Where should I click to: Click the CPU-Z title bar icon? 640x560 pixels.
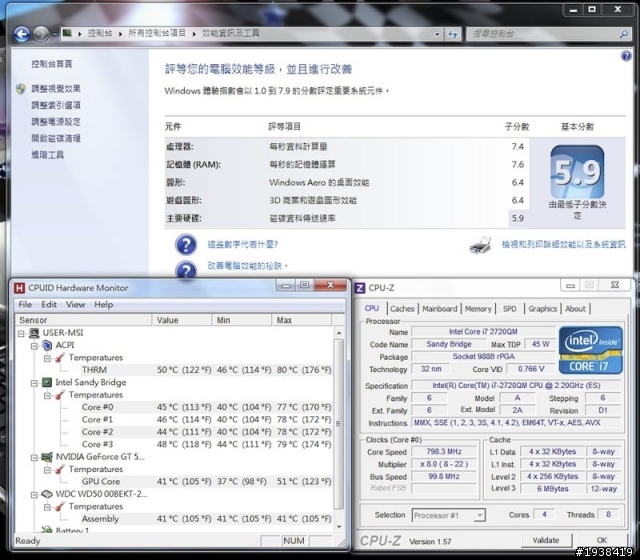pos(360,288)
